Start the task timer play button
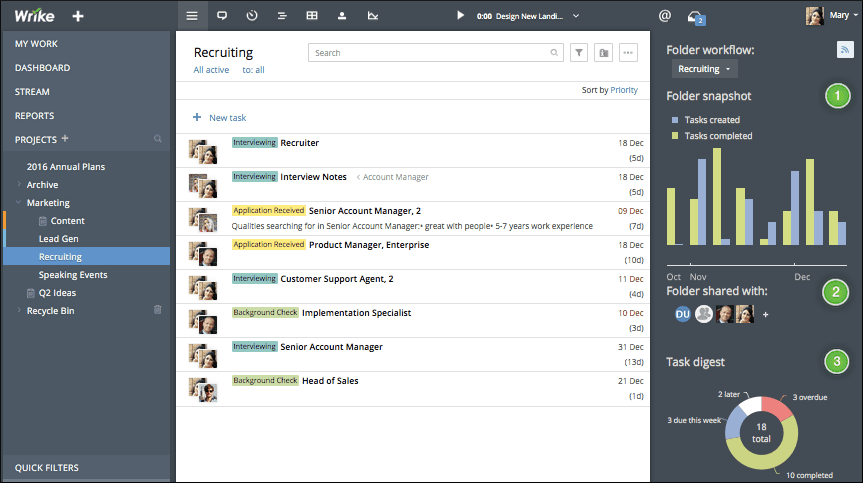The image size is (863, 483). 461,15
